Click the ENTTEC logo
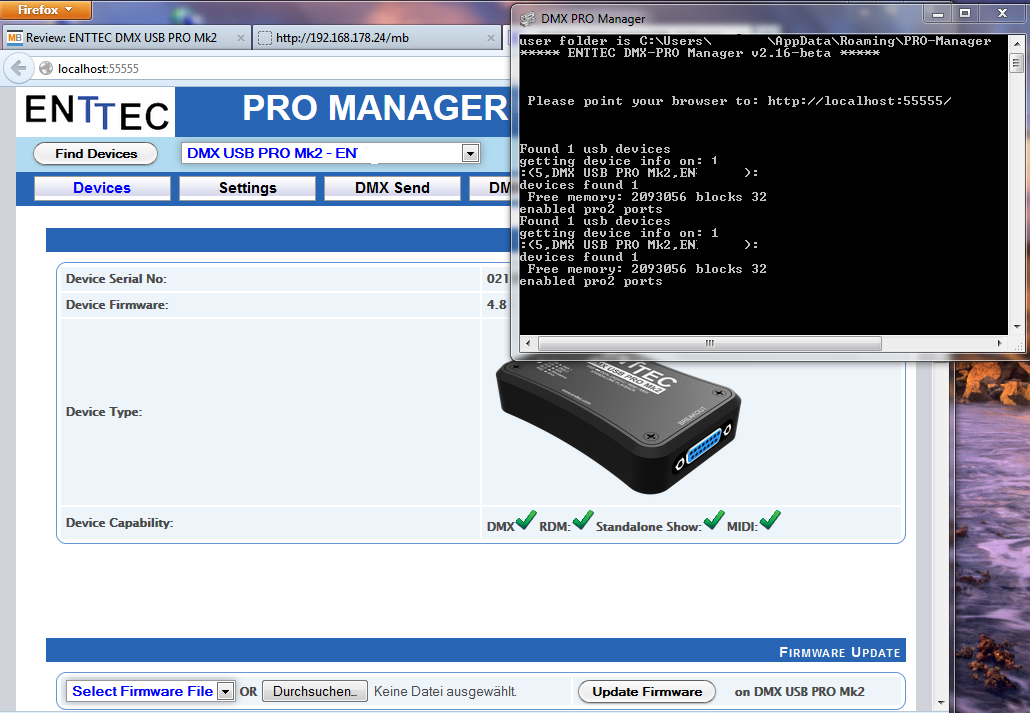The height and width of the screenshot is (713, 1030). coord(97,111)
